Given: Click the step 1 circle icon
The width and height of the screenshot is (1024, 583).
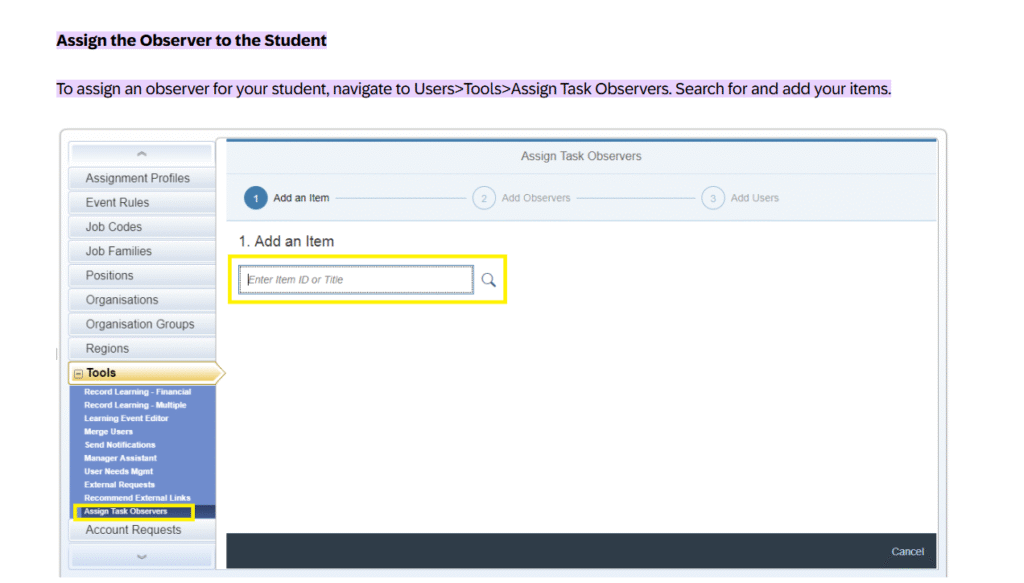Looking at the screenshot, I should tap(256, 198).
